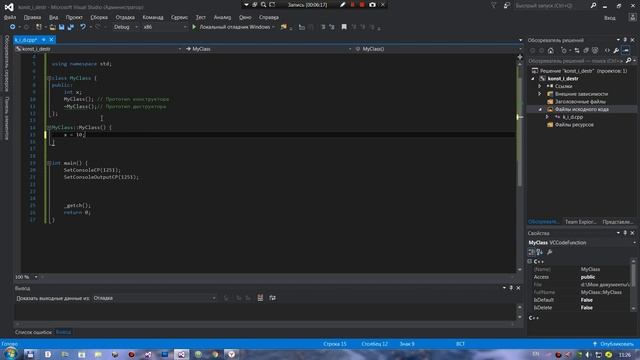The width and height of the screenshot is (640, 360).
Task: Click the Navigate Backward icon in toolbar
Action: [12, 27]
